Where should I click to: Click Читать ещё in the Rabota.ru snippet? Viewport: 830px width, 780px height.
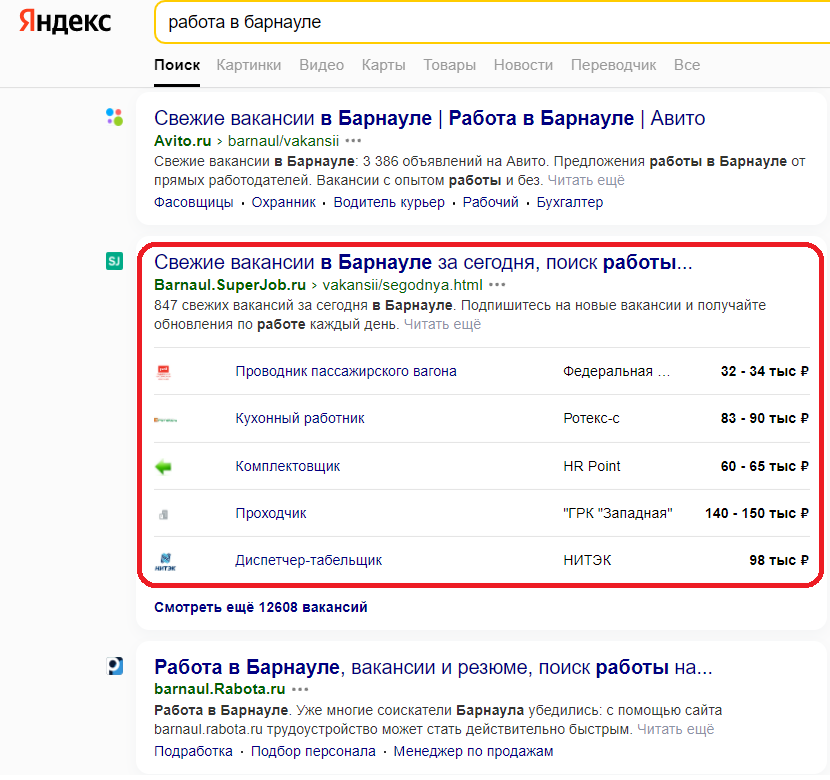675,730
